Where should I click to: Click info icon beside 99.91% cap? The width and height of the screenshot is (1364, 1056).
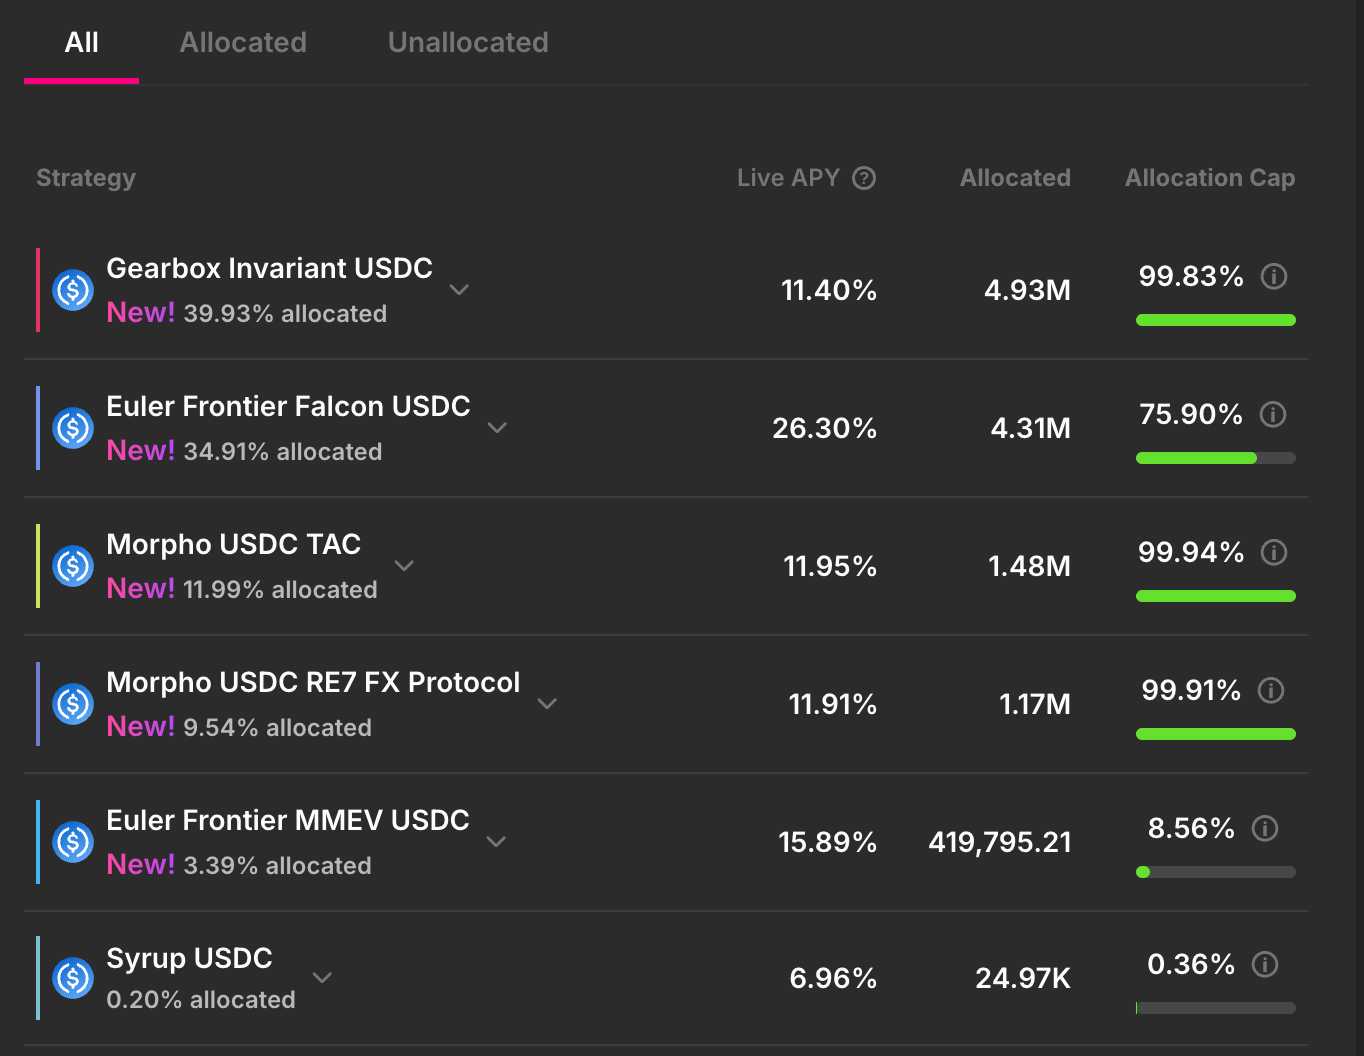click(1271, 690)
